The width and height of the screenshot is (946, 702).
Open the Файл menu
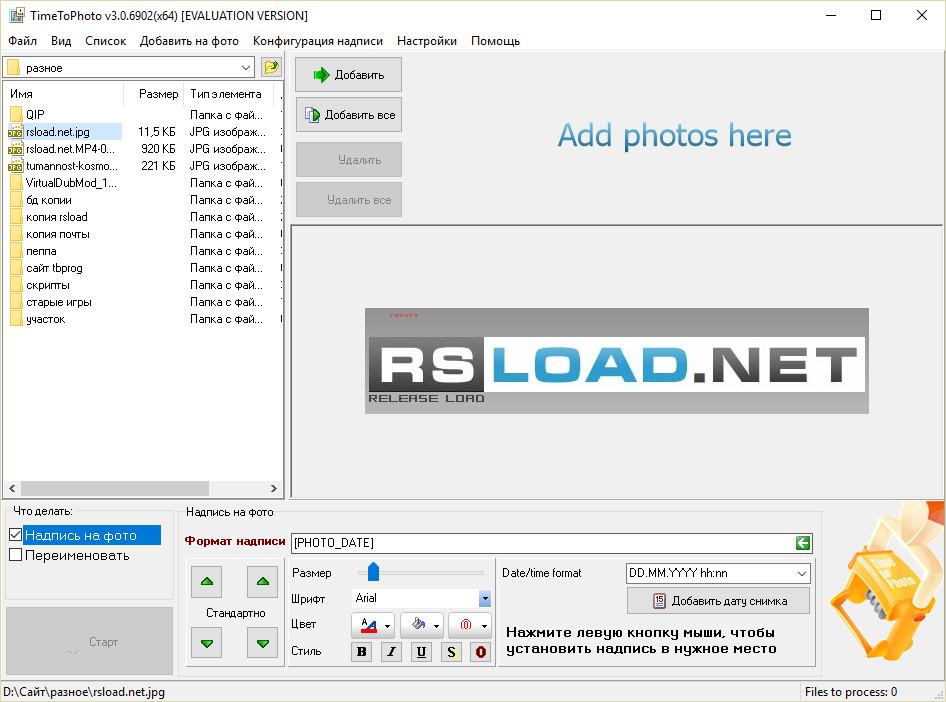[22, 40]
